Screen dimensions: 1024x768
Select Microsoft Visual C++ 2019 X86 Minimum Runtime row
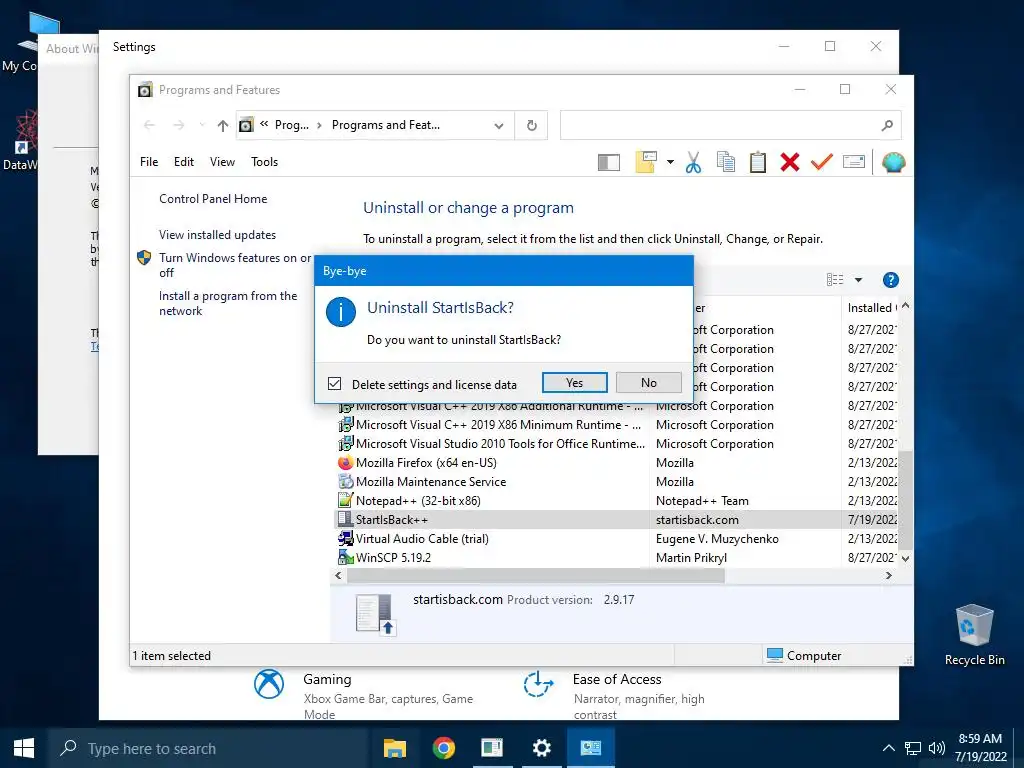(617, 425)
